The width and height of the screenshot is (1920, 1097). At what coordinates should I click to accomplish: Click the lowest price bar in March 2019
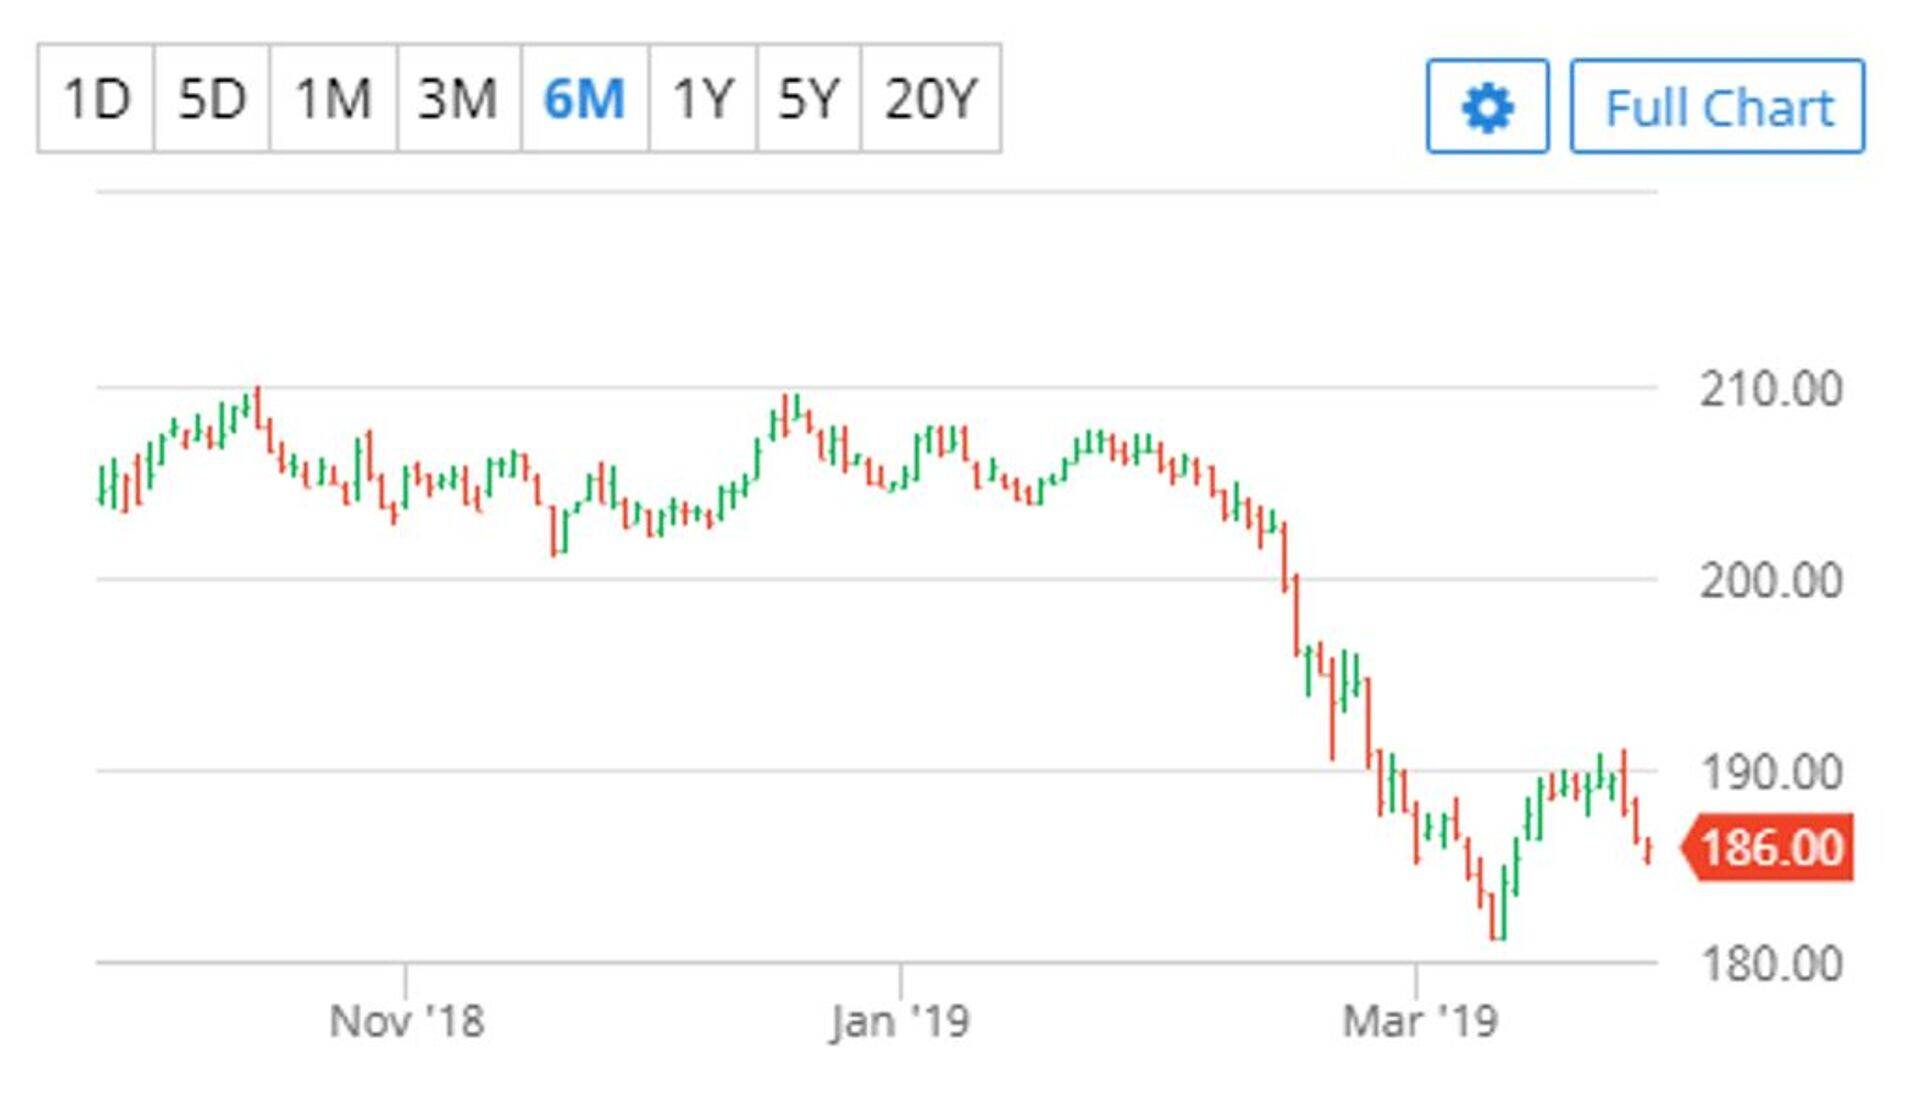click(1497, 915)
